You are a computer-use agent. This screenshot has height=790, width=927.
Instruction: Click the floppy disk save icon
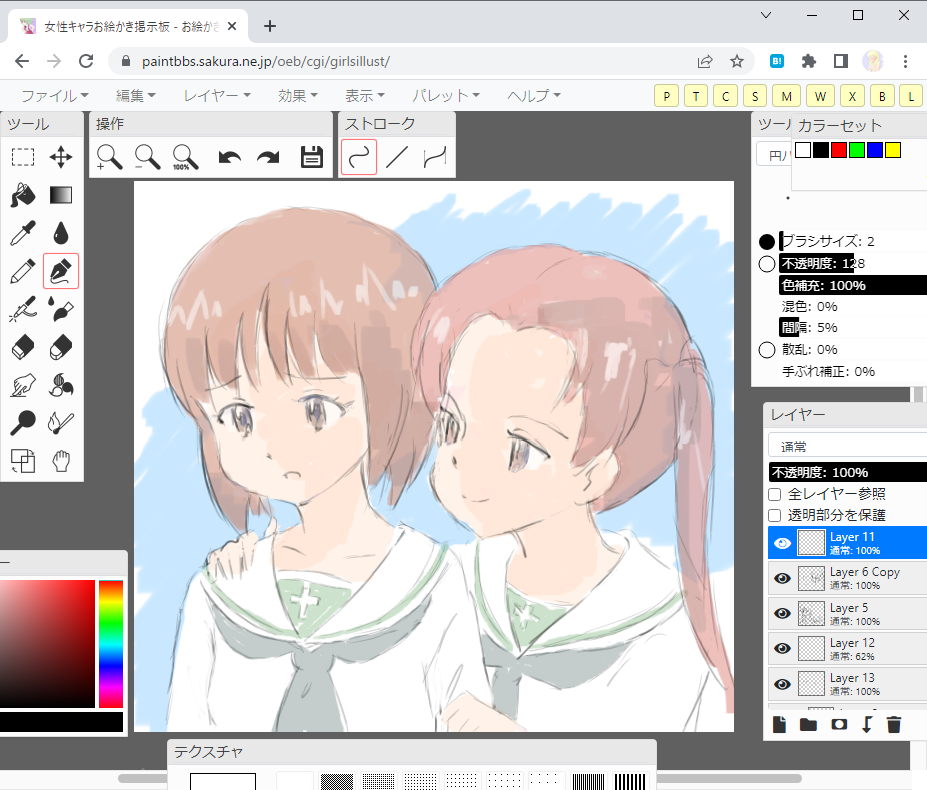[x=312, y=157]
